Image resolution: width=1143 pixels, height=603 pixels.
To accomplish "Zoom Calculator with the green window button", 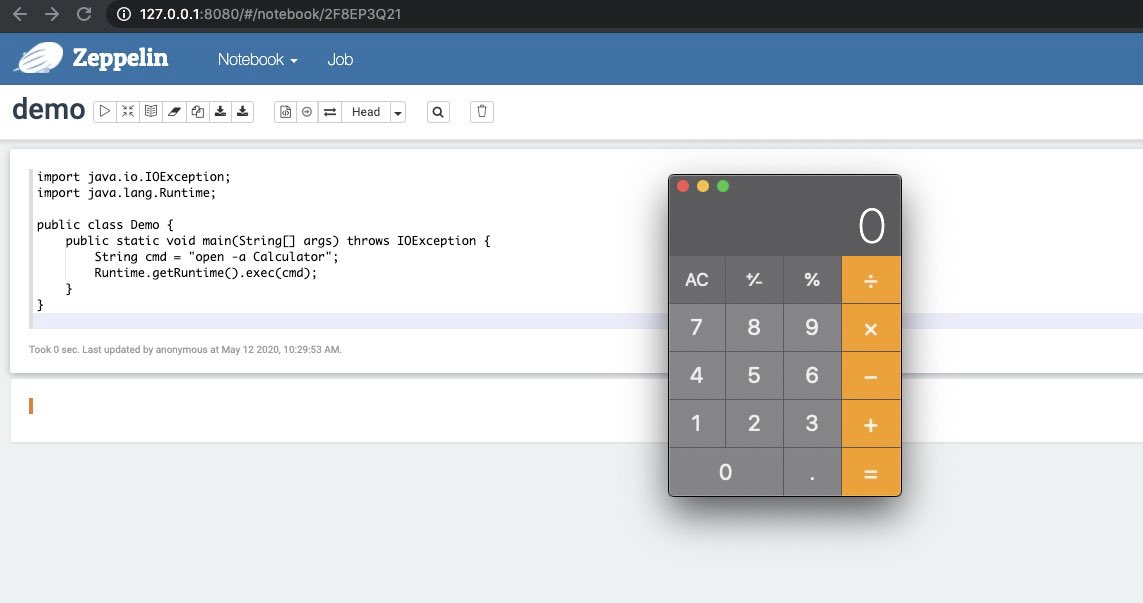I will tap(723, 186).
